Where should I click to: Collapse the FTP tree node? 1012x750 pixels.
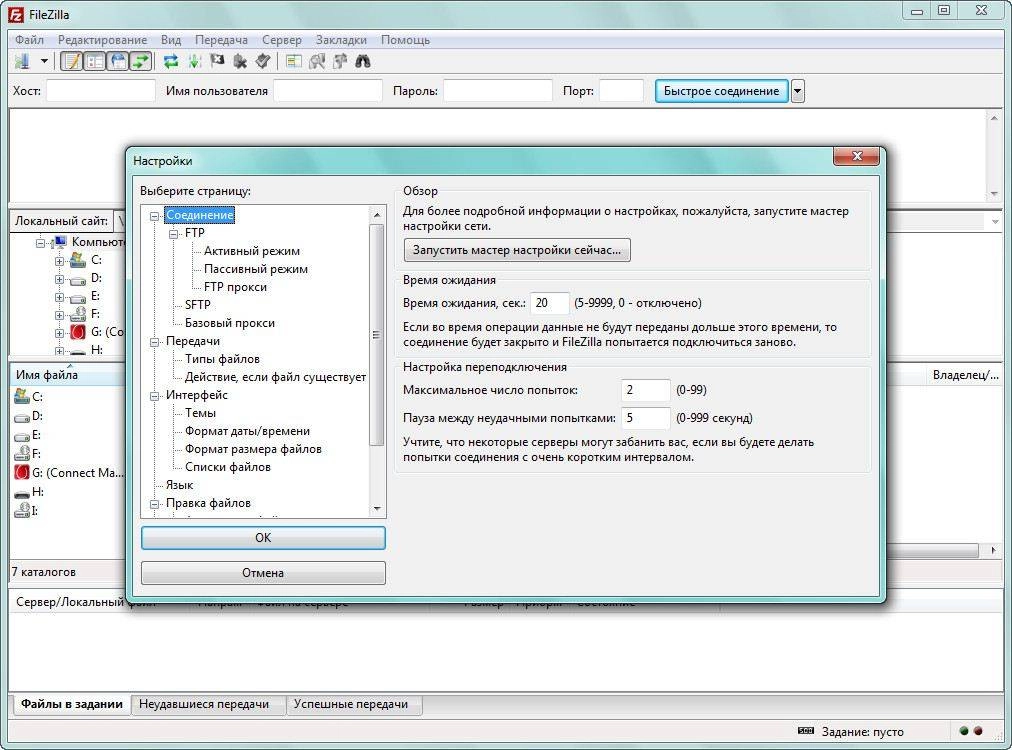click(174, 234)
